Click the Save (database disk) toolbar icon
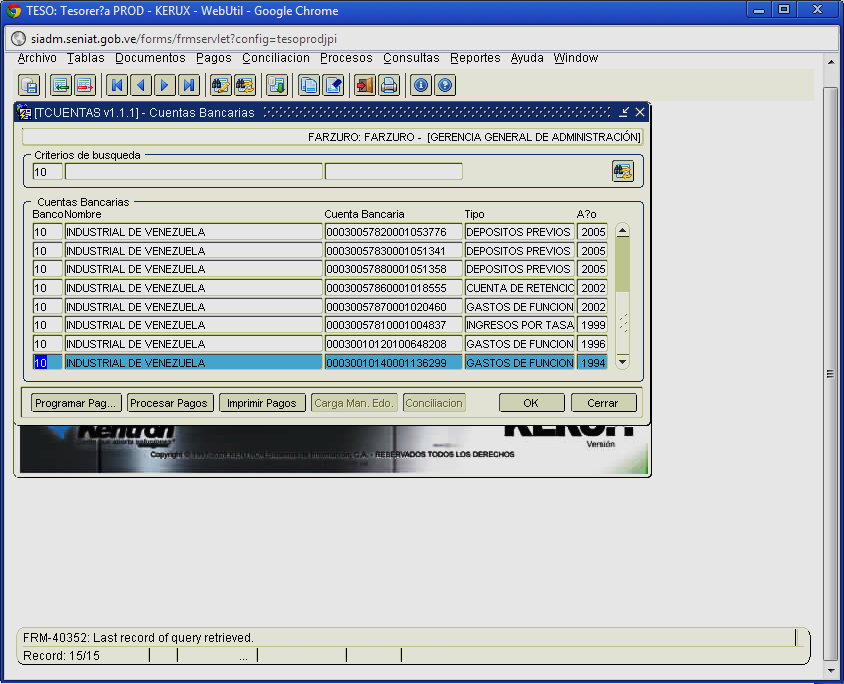This screenshot has width=844, height=684. click(x=29, y=85)
